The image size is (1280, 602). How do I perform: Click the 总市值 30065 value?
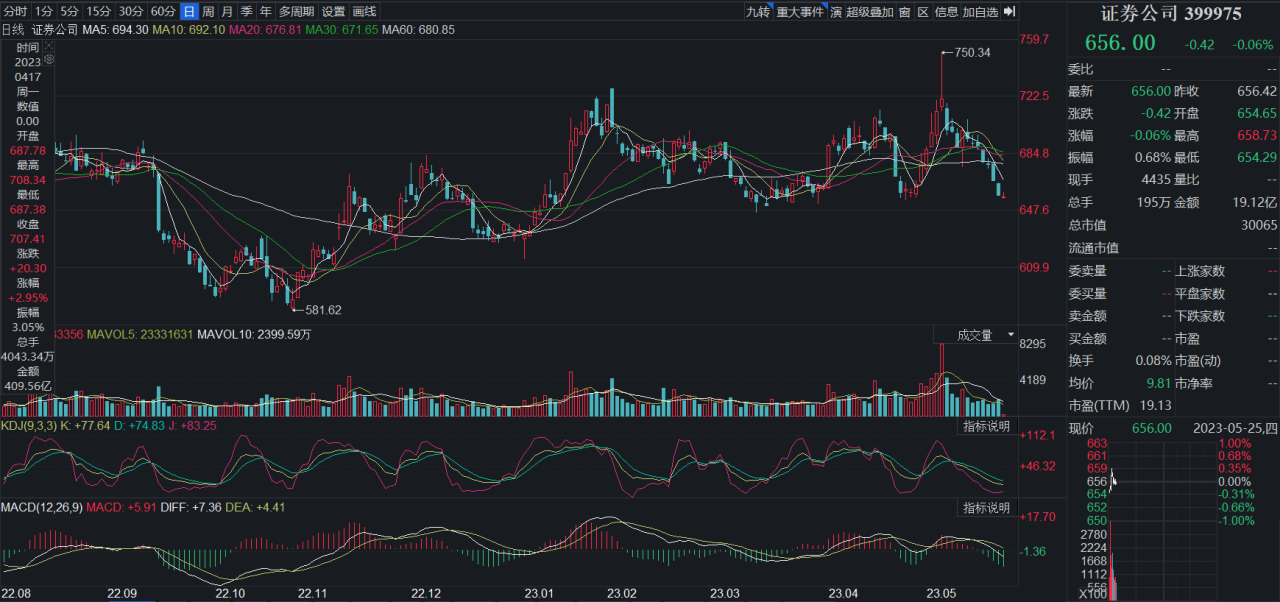click(1258, 225)
